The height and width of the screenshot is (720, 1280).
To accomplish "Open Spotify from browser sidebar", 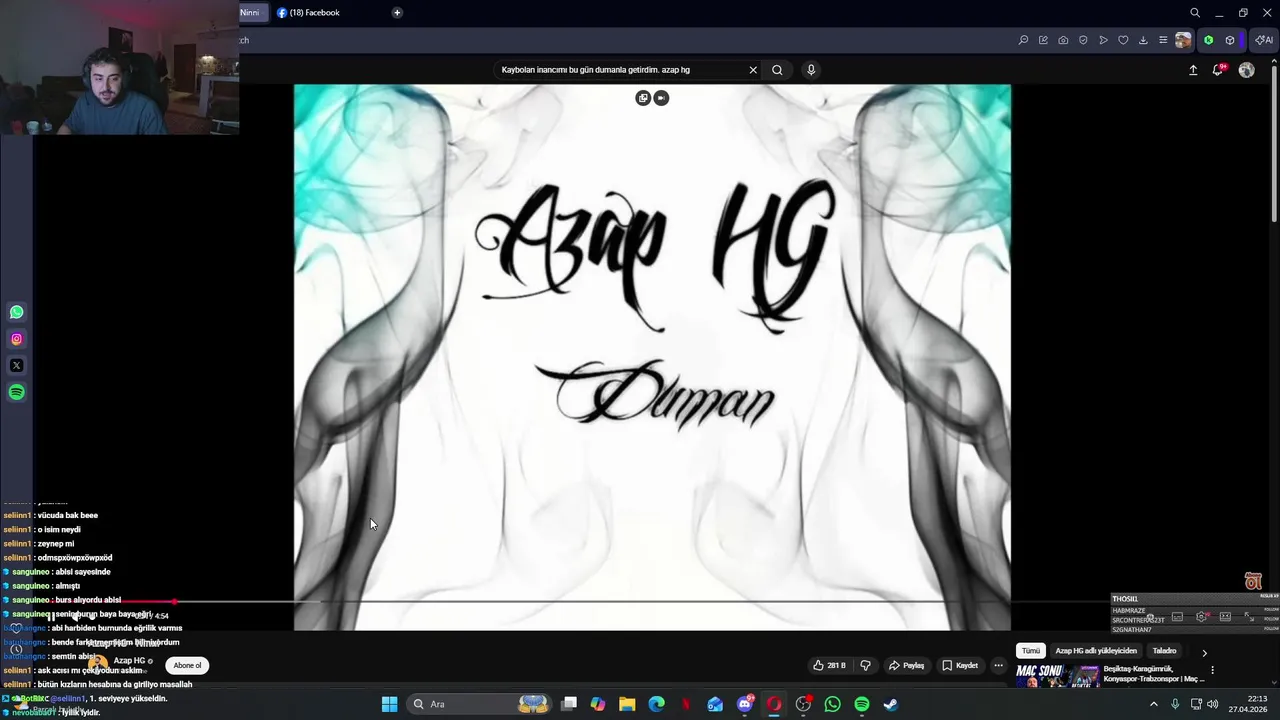I will [x=16, y=392].
